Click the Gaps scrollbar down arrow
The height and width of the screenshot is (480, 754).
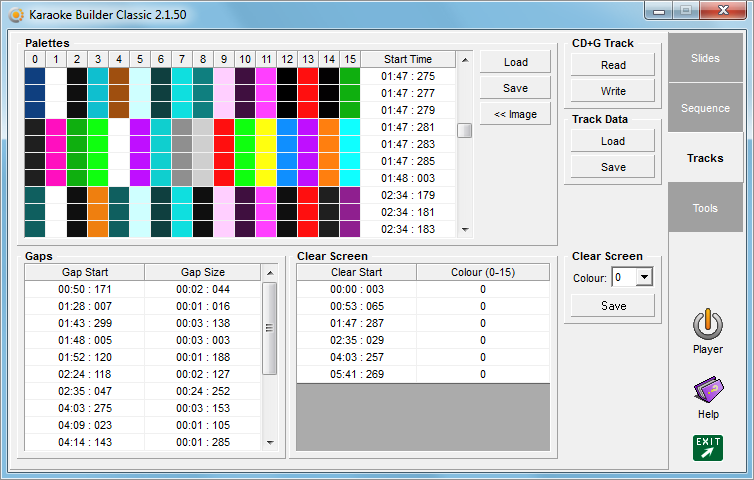pos(270,442)
